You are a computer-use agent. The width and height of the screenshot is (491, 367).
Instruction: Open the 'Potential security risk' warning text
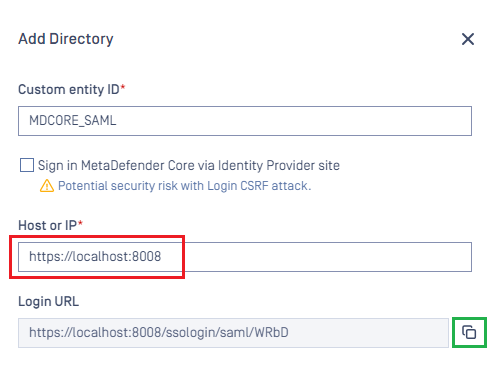click(x=184, y=186)
